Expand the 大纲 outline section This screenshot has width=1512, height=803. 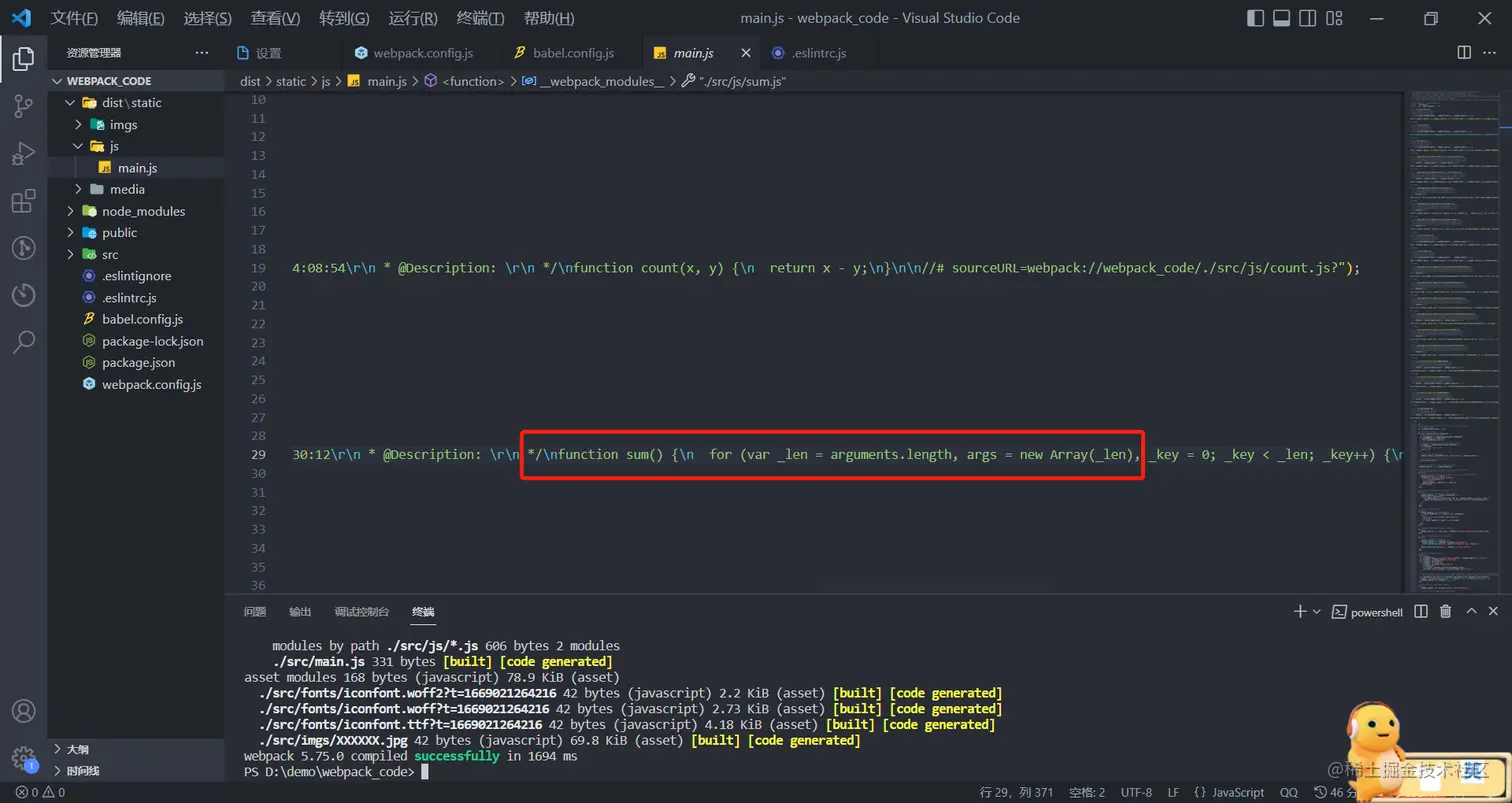(136, 749)
